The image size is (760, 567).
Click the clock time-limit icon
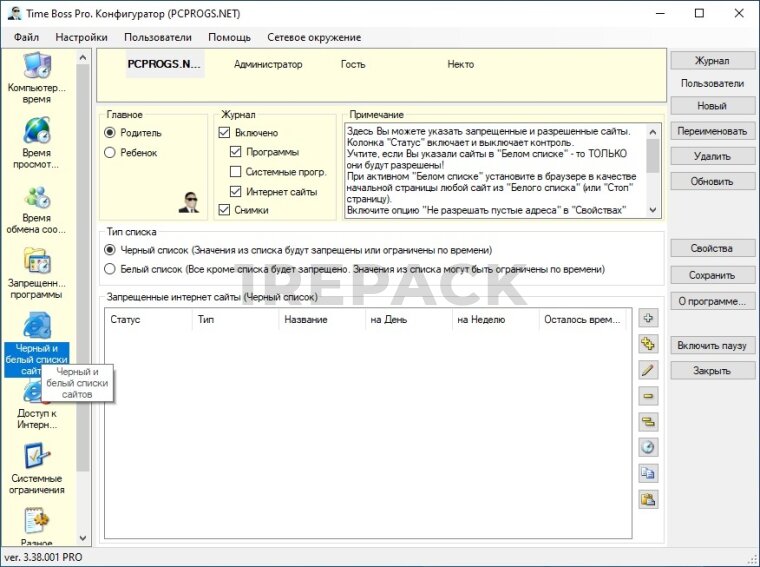pos(648,447)
